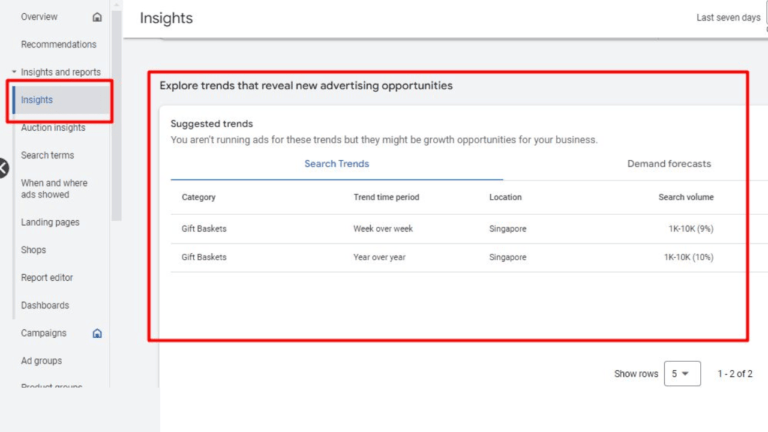Click the Insights page title
Image resolution: width=768 pixels, height=432 pixels.
tap(166, 18)
